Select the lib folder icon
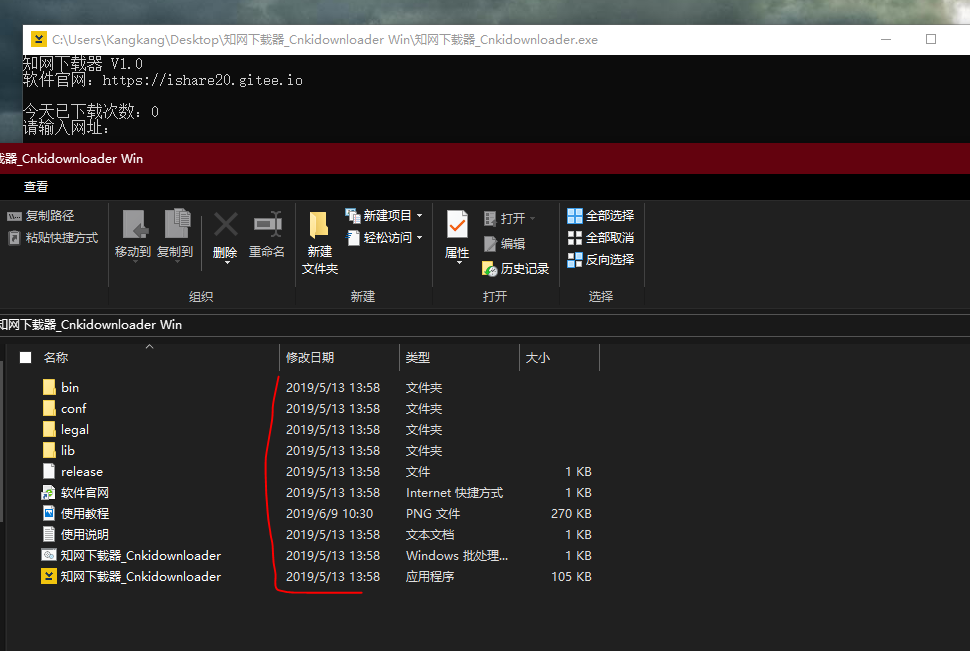The height and width of the screenshot is (651, 970). tap(49, 451)
